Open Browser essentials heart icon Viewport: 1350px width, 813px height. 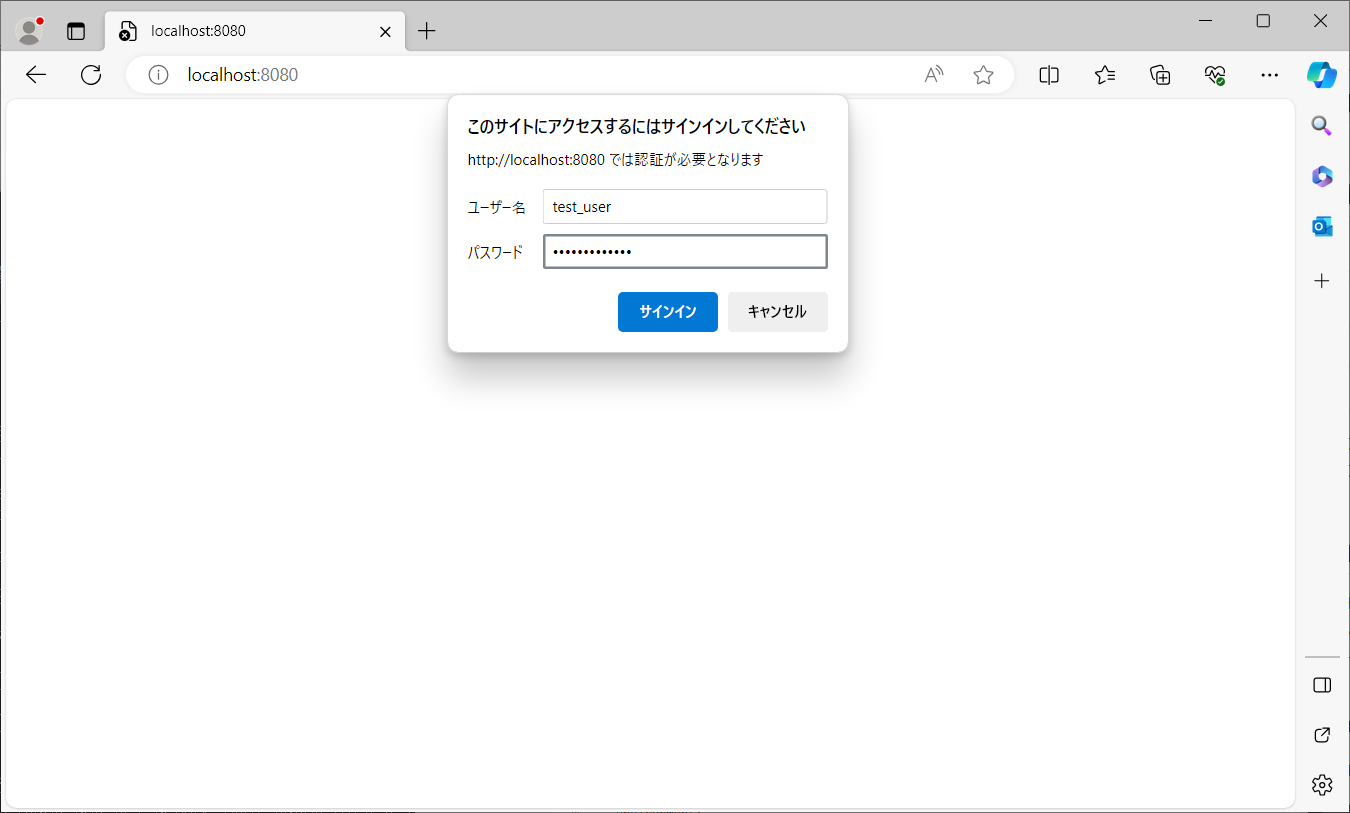pos(1215,75)
